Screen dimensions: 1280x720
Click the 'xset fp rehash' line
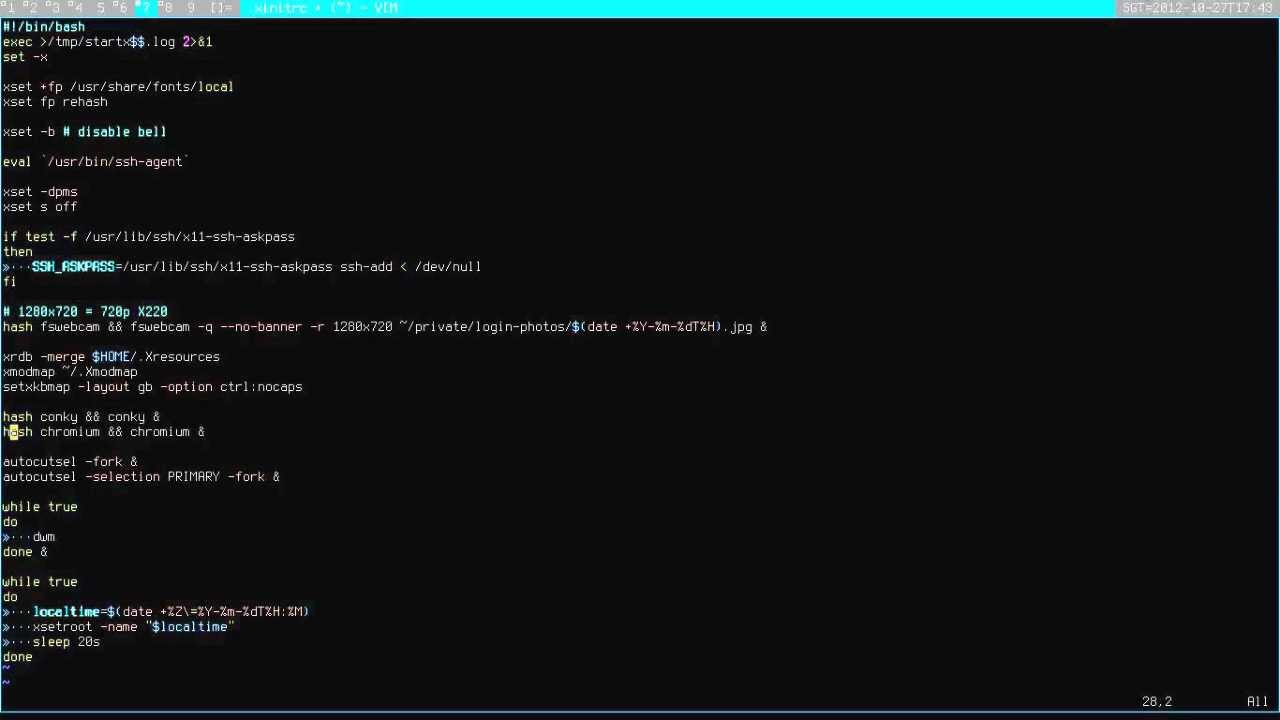pos(55,101)
